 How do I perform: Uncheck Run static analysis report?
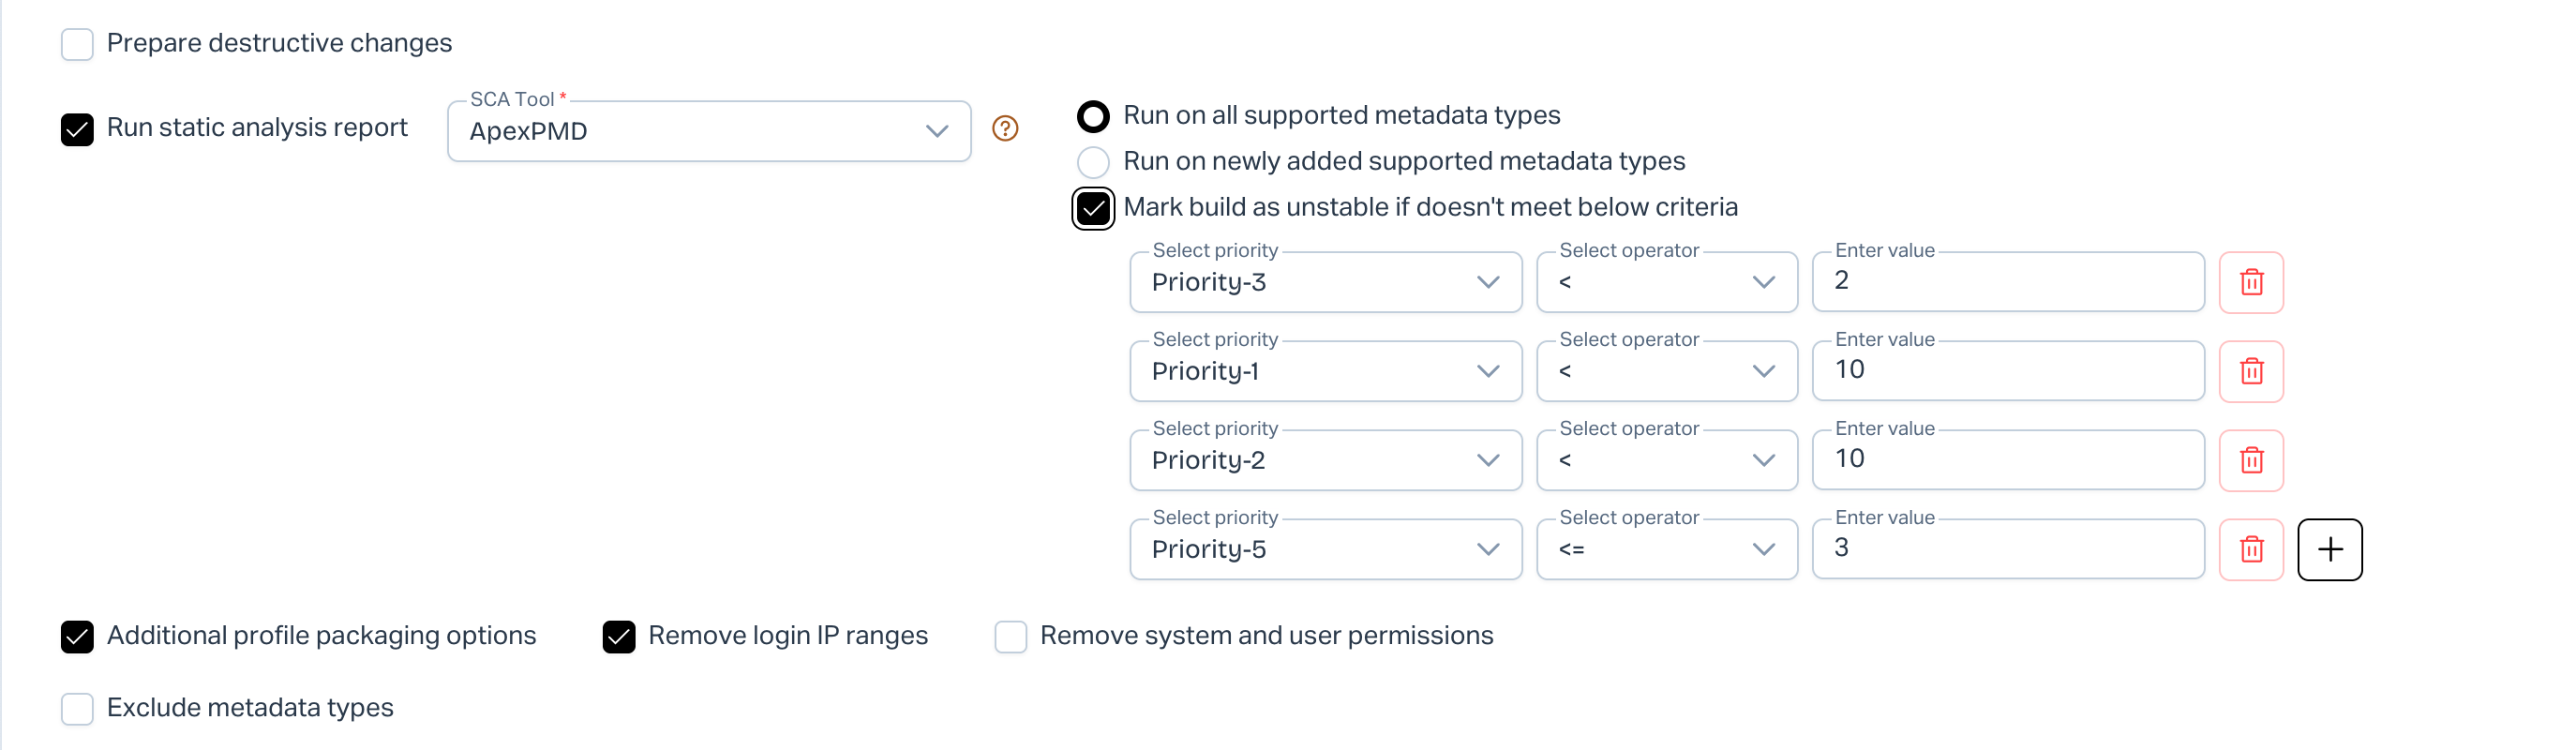click(77, 129)
